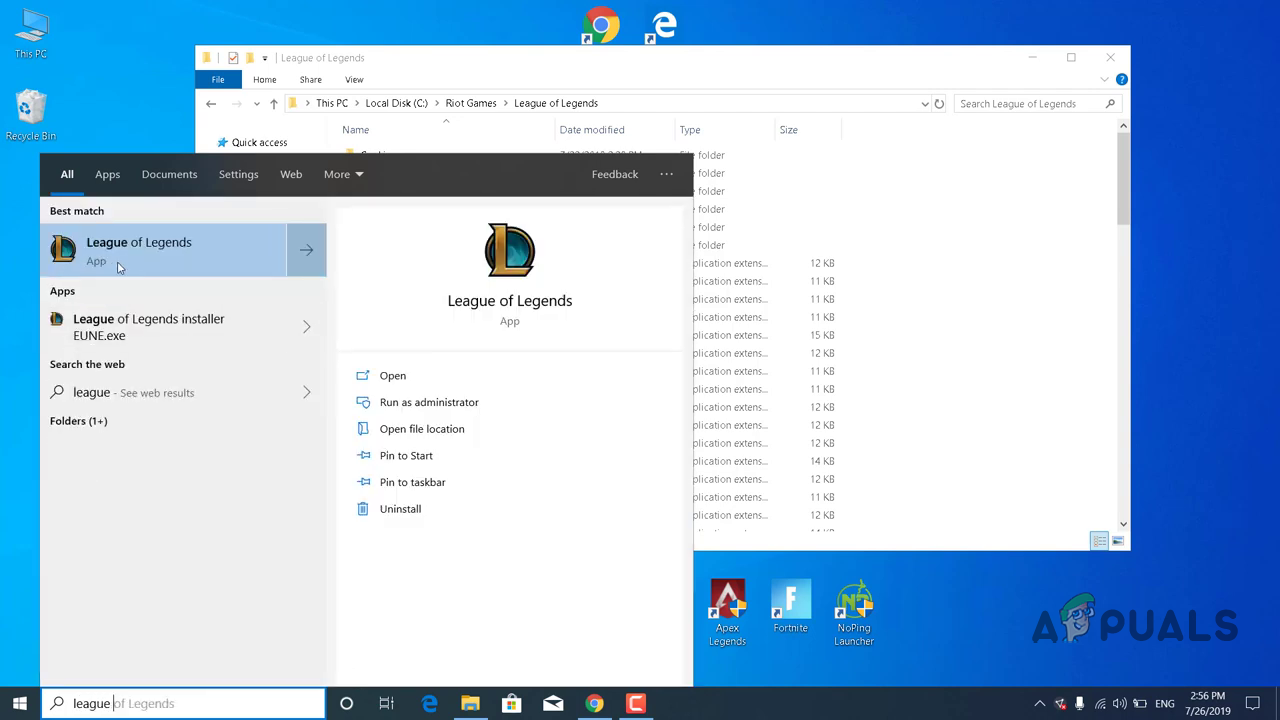Click Open file location
The height and width of the screenshot is (720, 1280).
coord(421,429)
